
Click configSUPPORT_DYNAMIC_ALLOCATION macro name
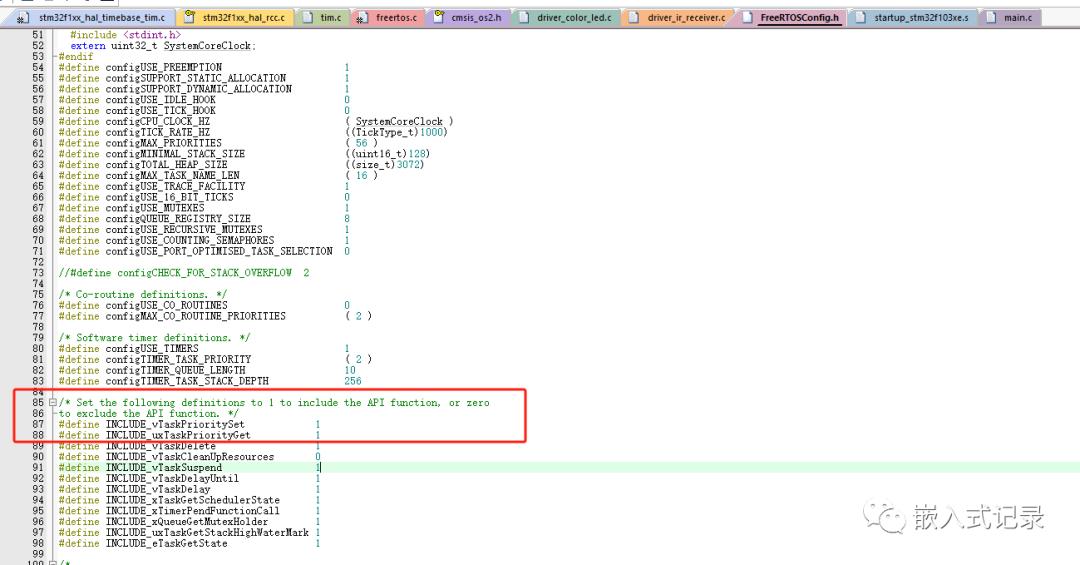[198, 89]
